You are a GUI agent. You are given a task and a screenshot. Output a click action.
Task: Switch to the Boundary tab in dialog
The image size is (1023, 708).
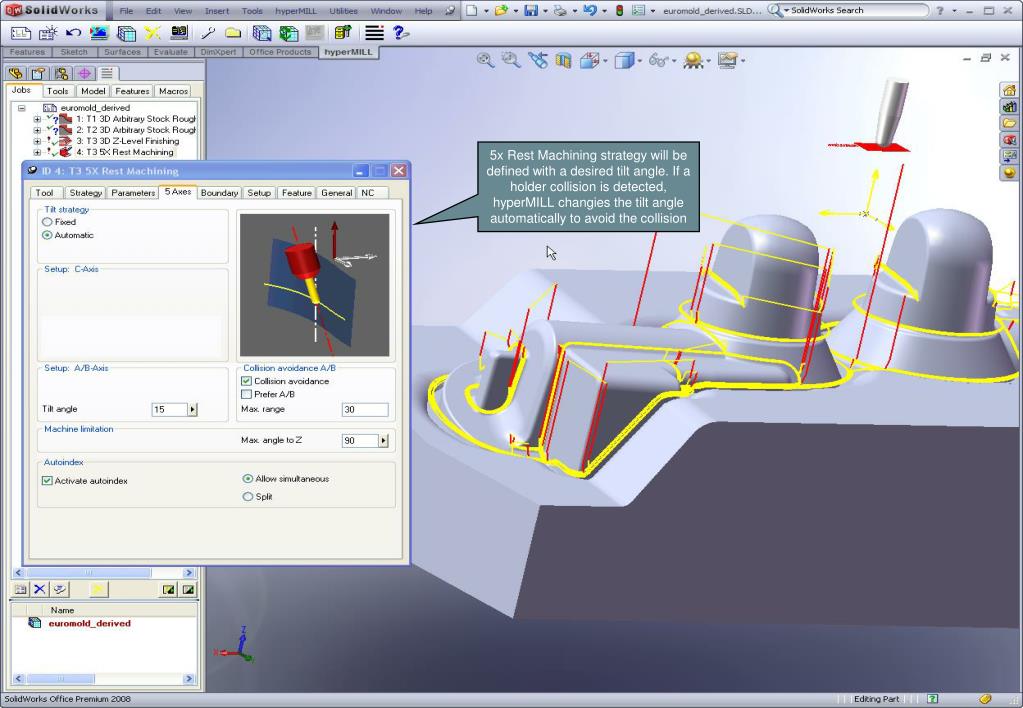(x=219, y=192)
